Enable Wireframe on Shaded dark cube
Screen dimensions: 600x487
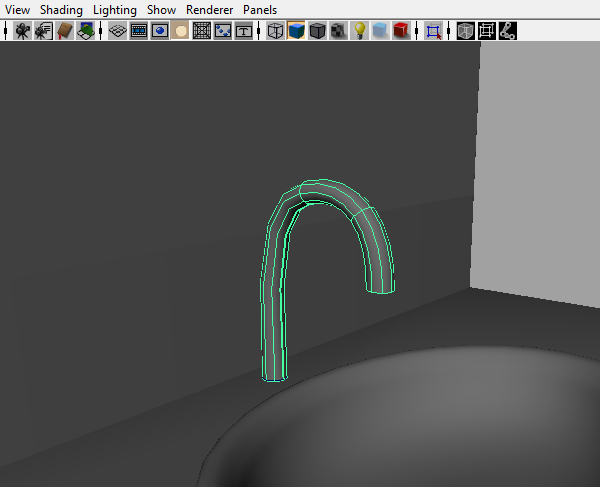(x=317, y=31)
